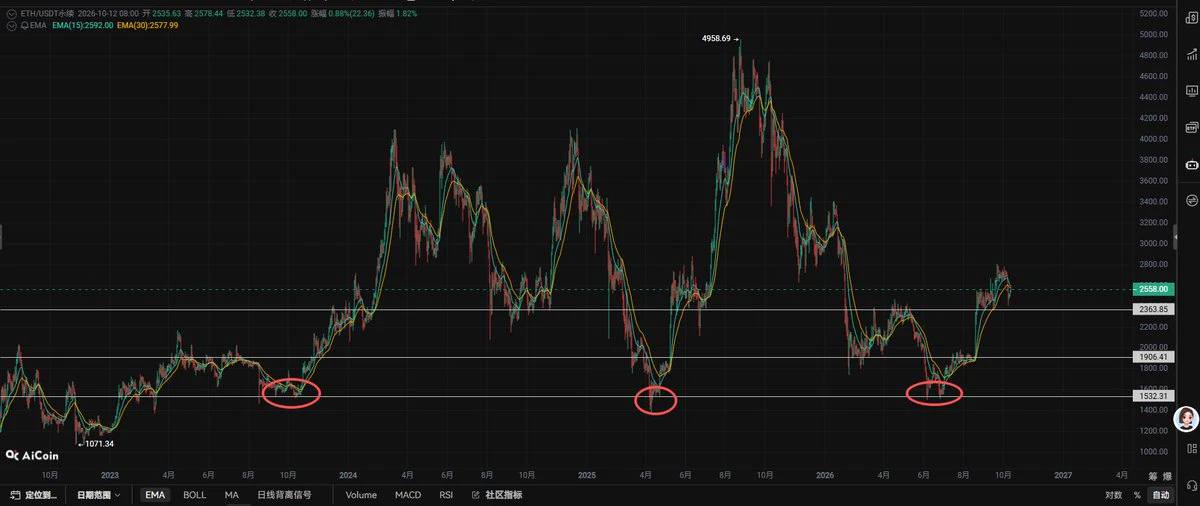Open the robot assistant icon in sidebar
Image resolution: width=1200 pixels, height=506 pixels.
click(1191, 164)
